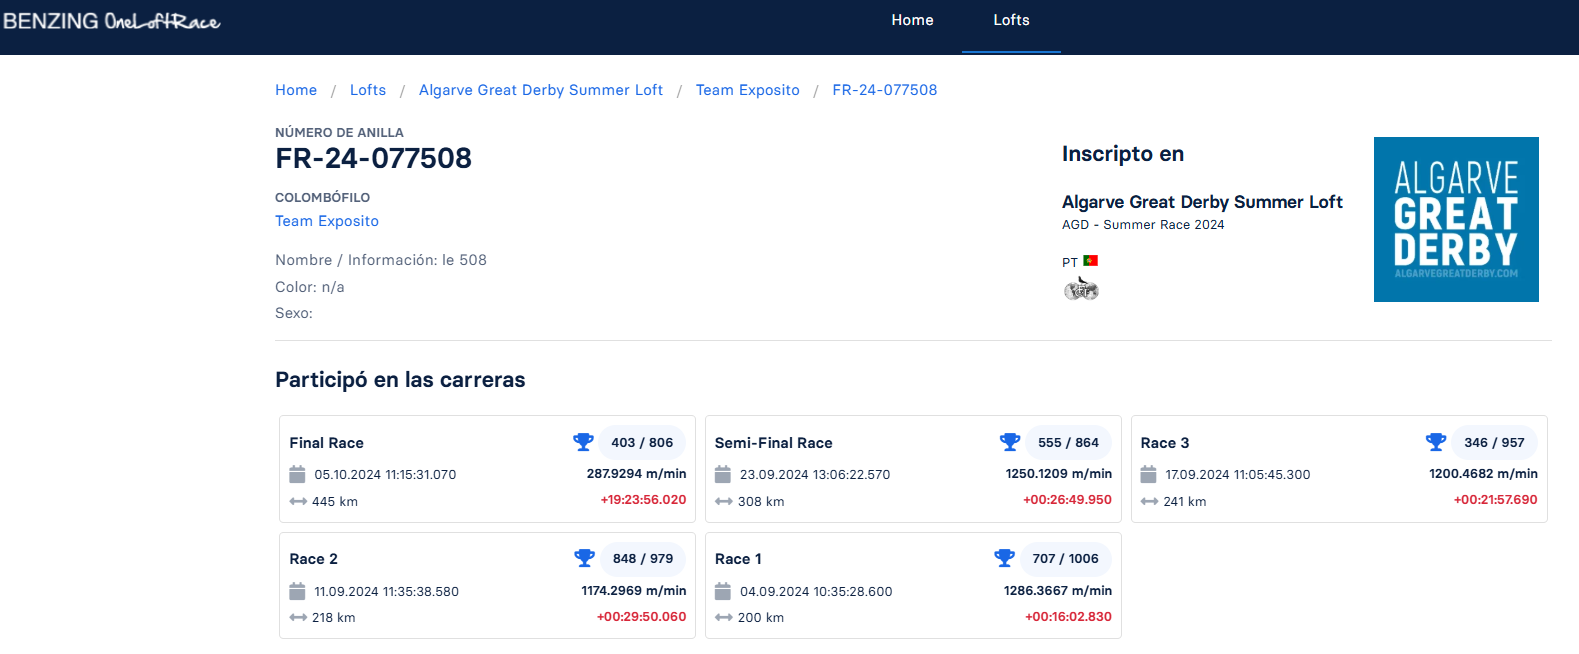This screenshot has height=654, width=1579.
Task: Click the Algarve Great Derby logo thumbnail
Action: pos(1455,219)
